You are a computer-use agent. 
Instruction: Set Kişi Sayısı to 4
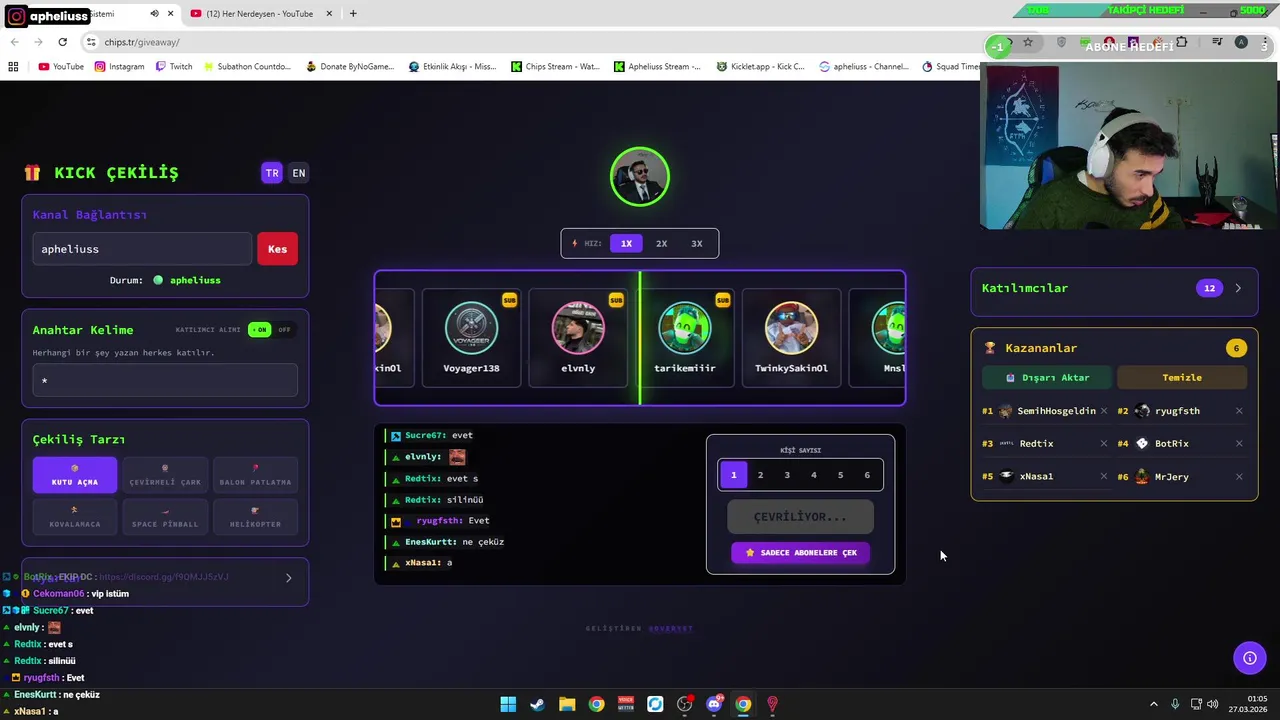(x=814, y=475)
